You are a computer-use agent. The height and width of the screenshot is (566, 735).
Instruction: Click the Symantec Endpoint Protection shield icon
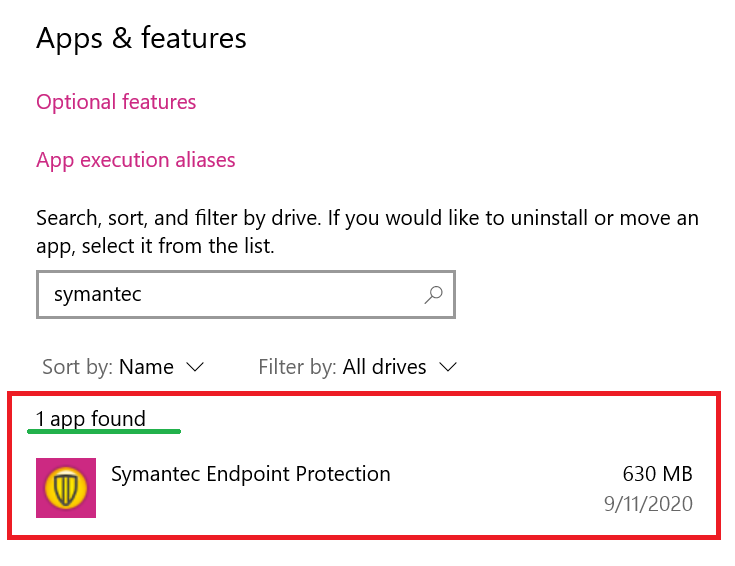click(66, 488)
